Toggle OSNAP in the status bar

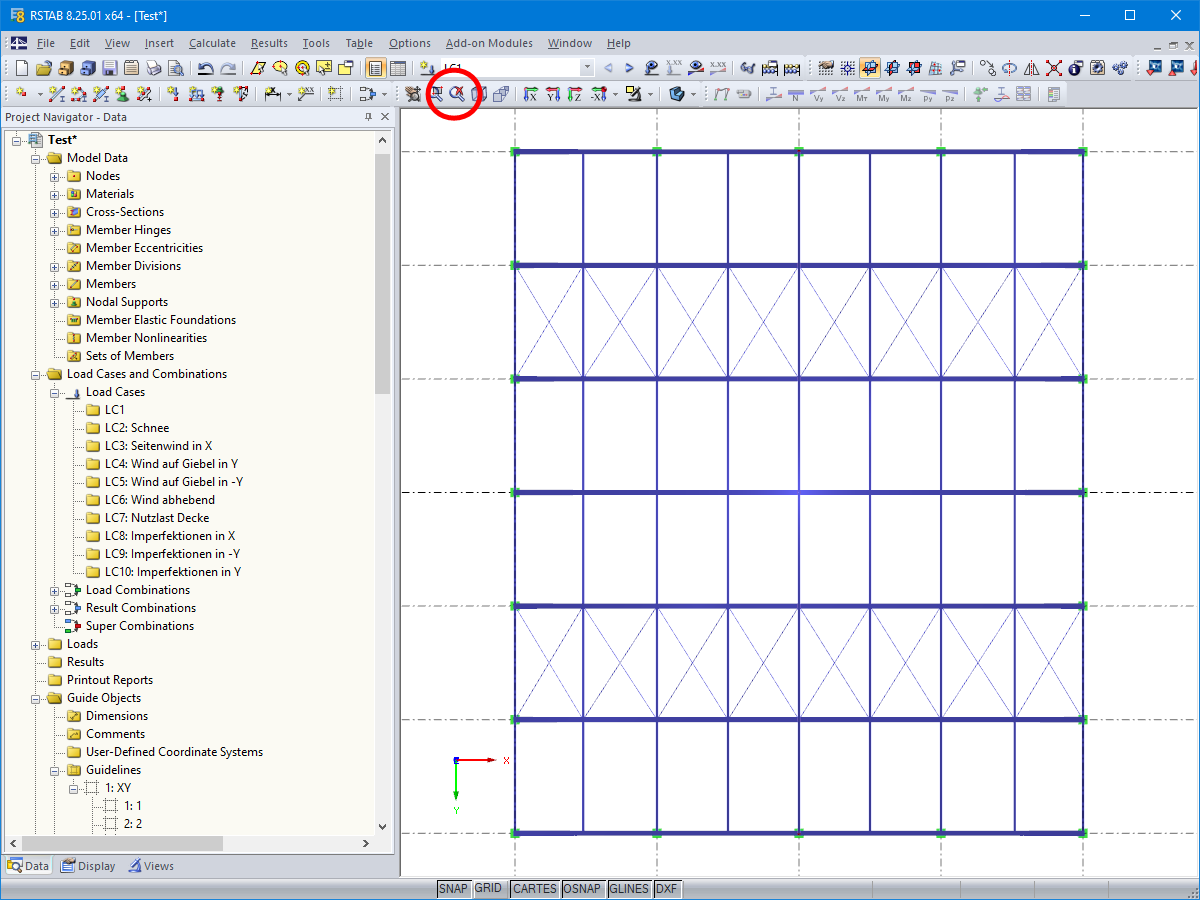tap(583, 888)
